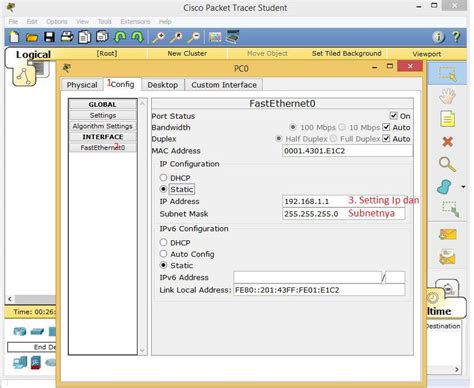Select Static under IP Configuration
This screenshot has height=388, width=474.
point(163,189)
